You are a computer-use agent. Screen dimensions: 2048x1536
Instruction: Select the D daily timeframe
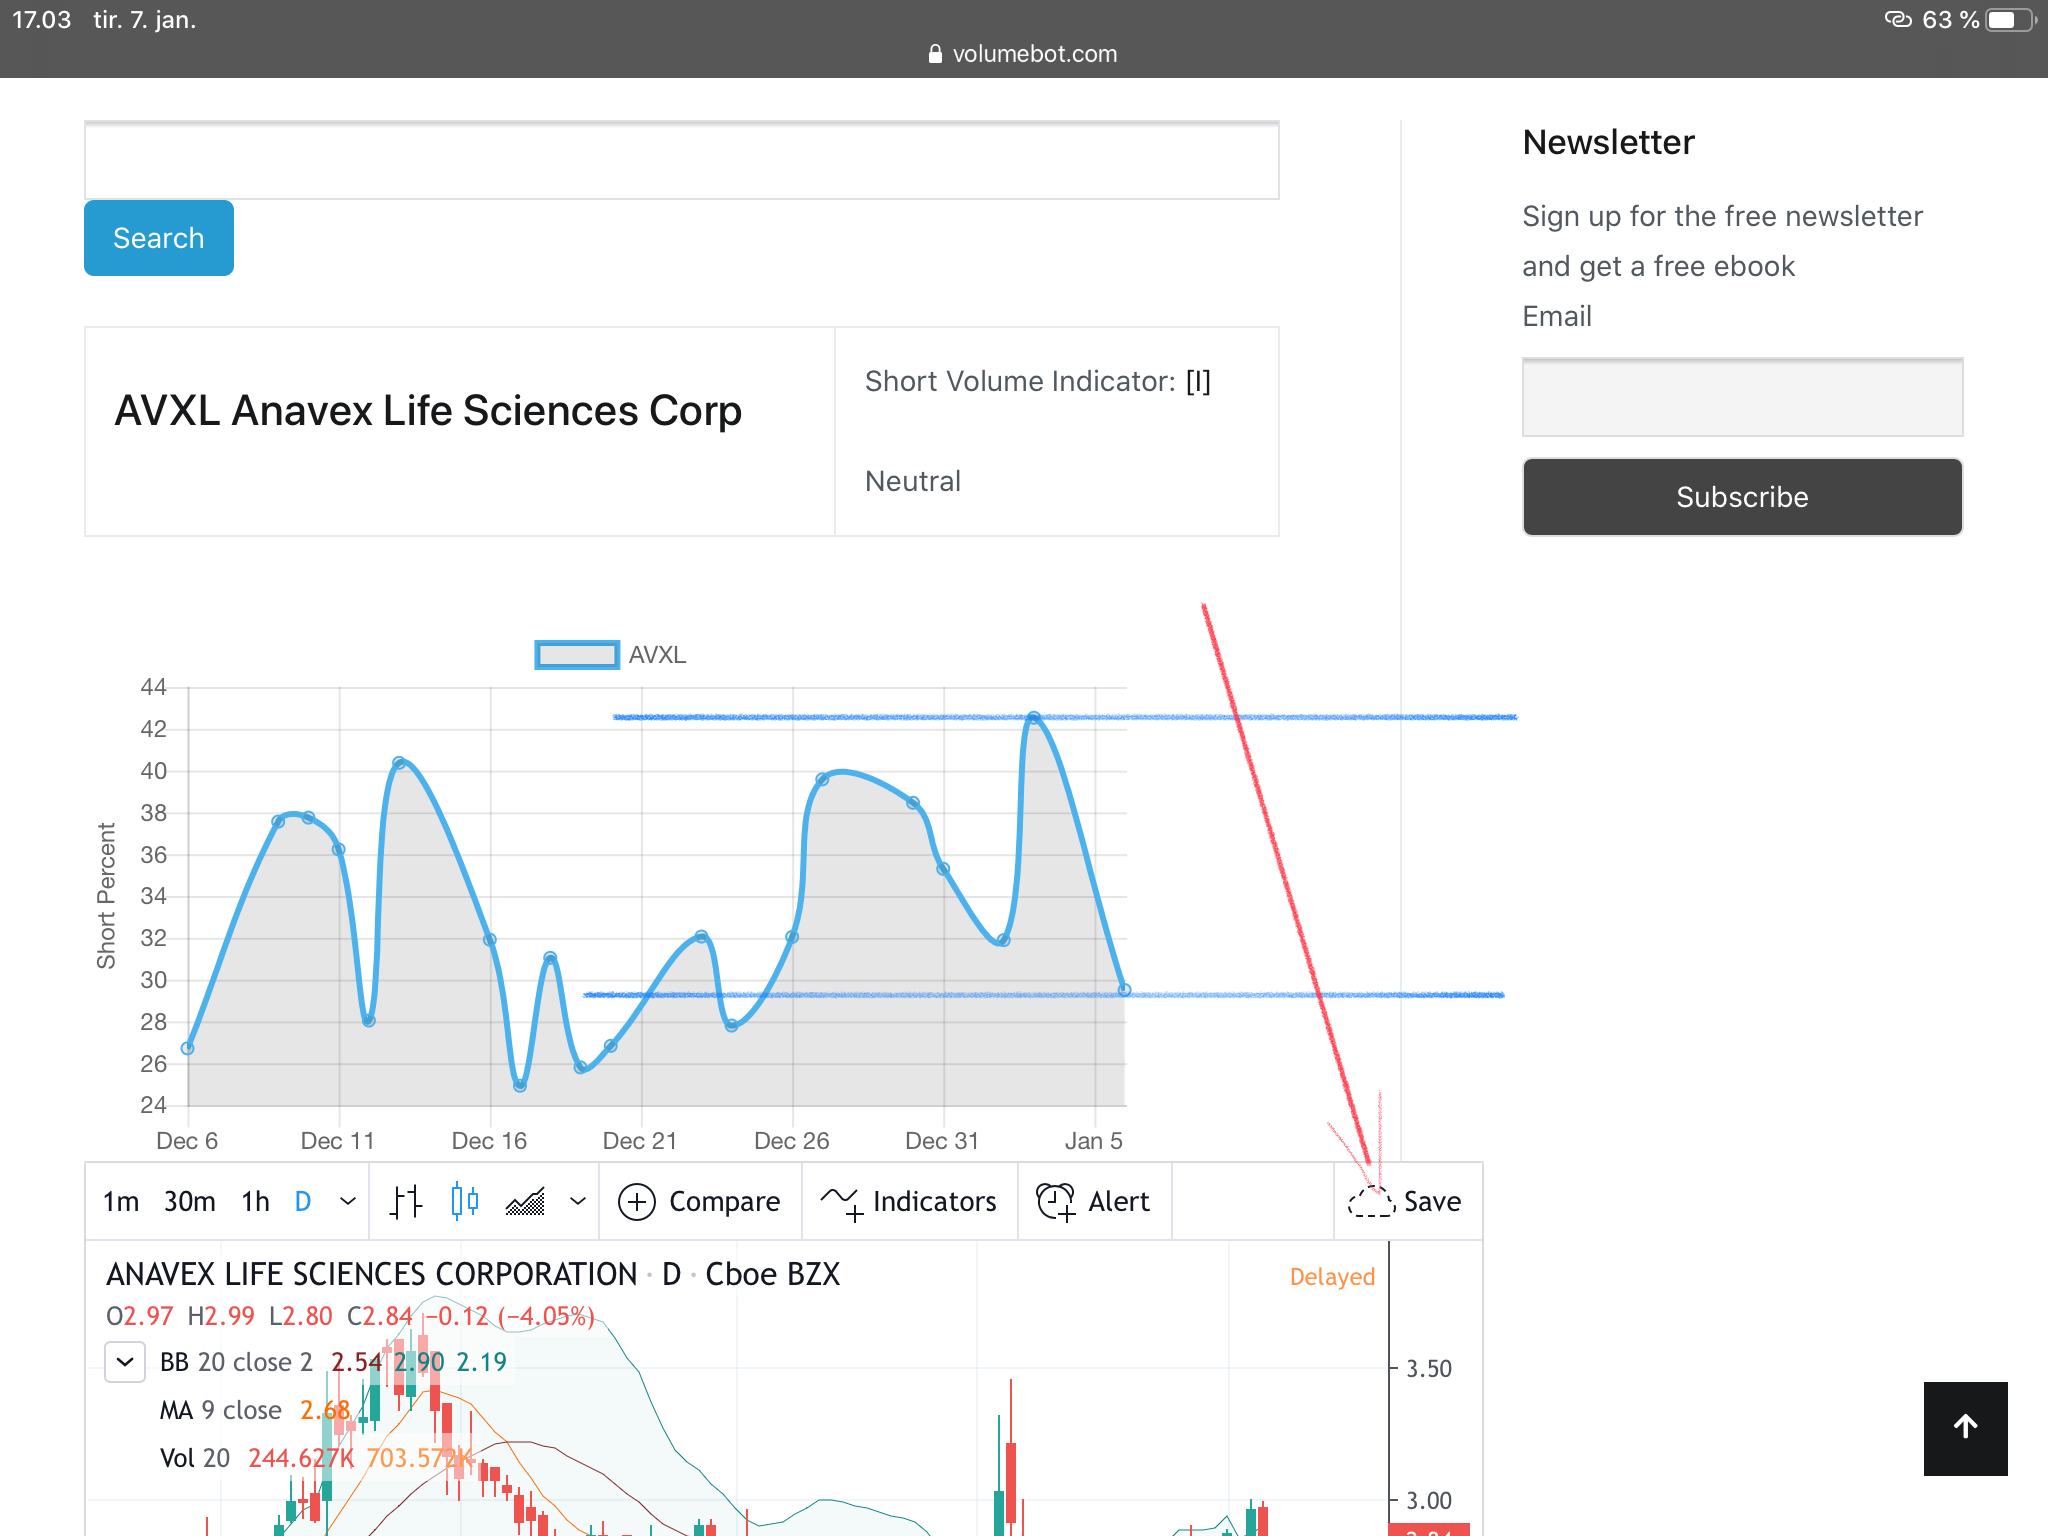click(x=303, y=1201)
